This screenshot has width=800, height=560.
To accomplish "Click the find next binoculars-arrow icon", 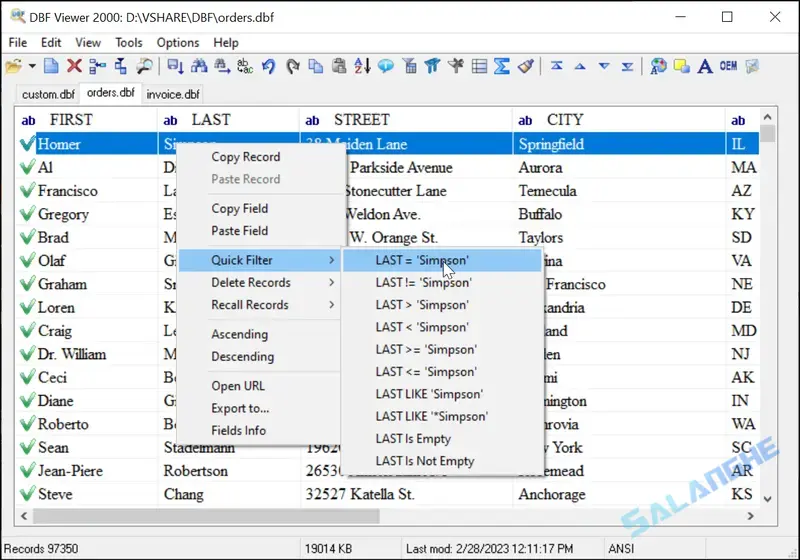I will pyautogui.click(x=222, y=66).
